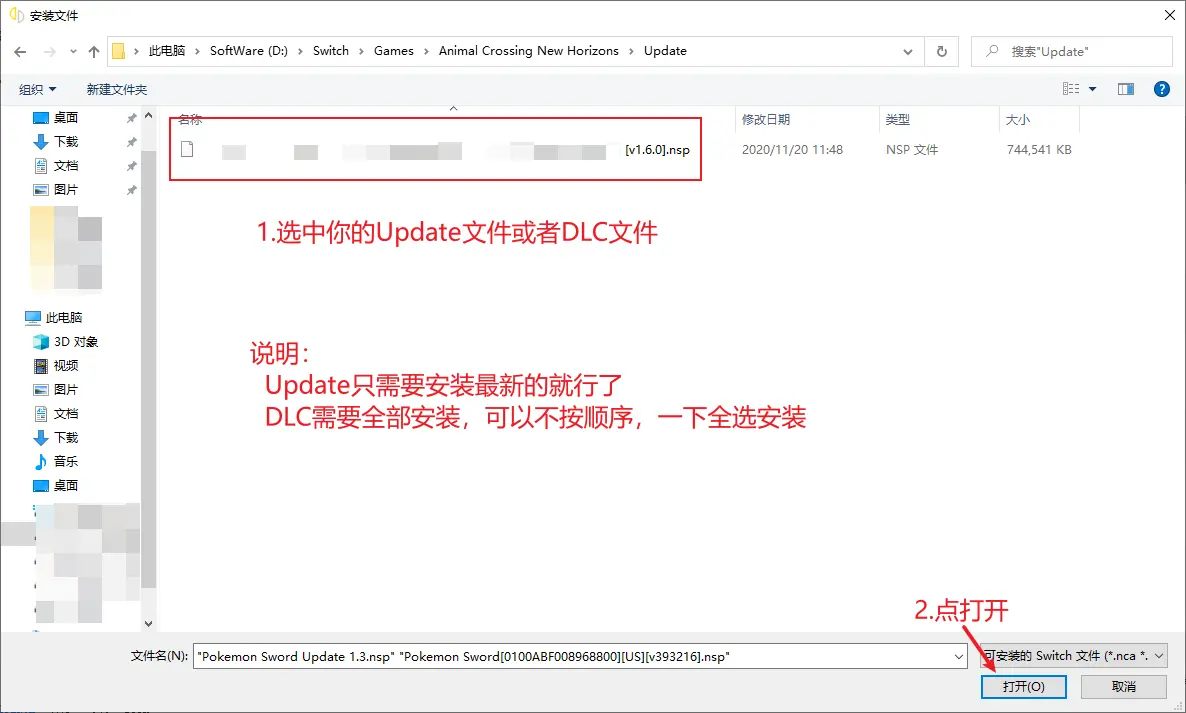Viewport: 1186px width, 713px height.
Task: Click 此电脑 in the address bar
Action: coord(166,51)
